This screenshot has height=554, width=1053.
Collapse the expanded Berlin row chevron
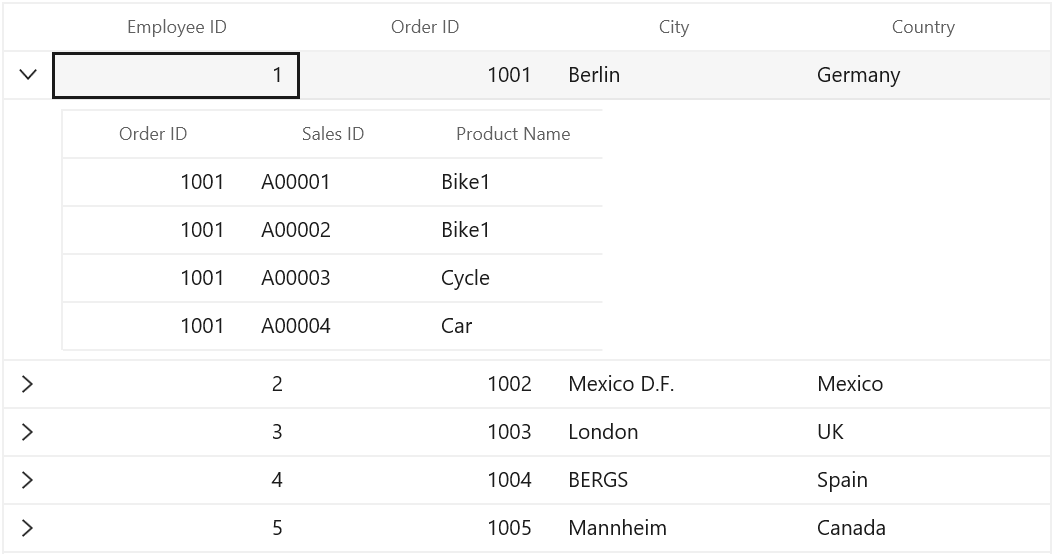point(28,75)
